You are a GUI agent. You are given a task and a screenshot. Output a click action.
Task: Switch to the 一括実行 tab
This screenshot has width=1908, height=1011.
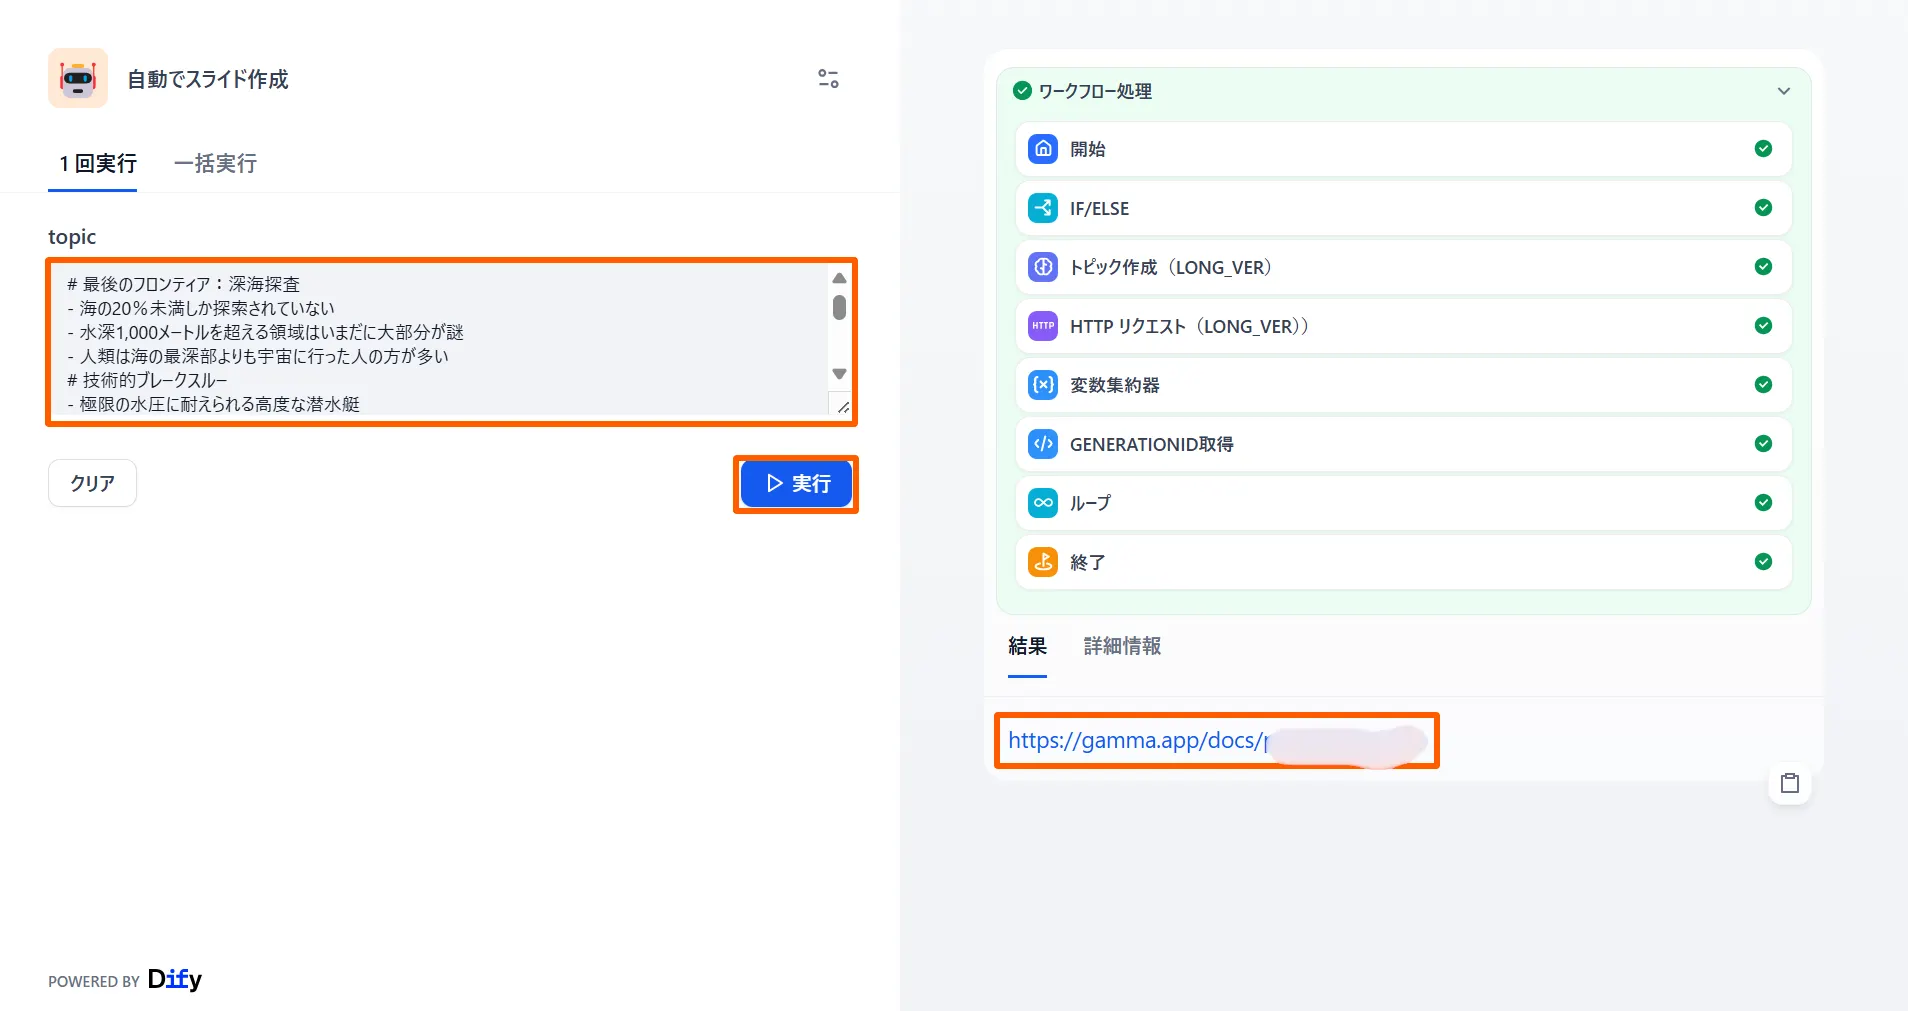point(215,163)
